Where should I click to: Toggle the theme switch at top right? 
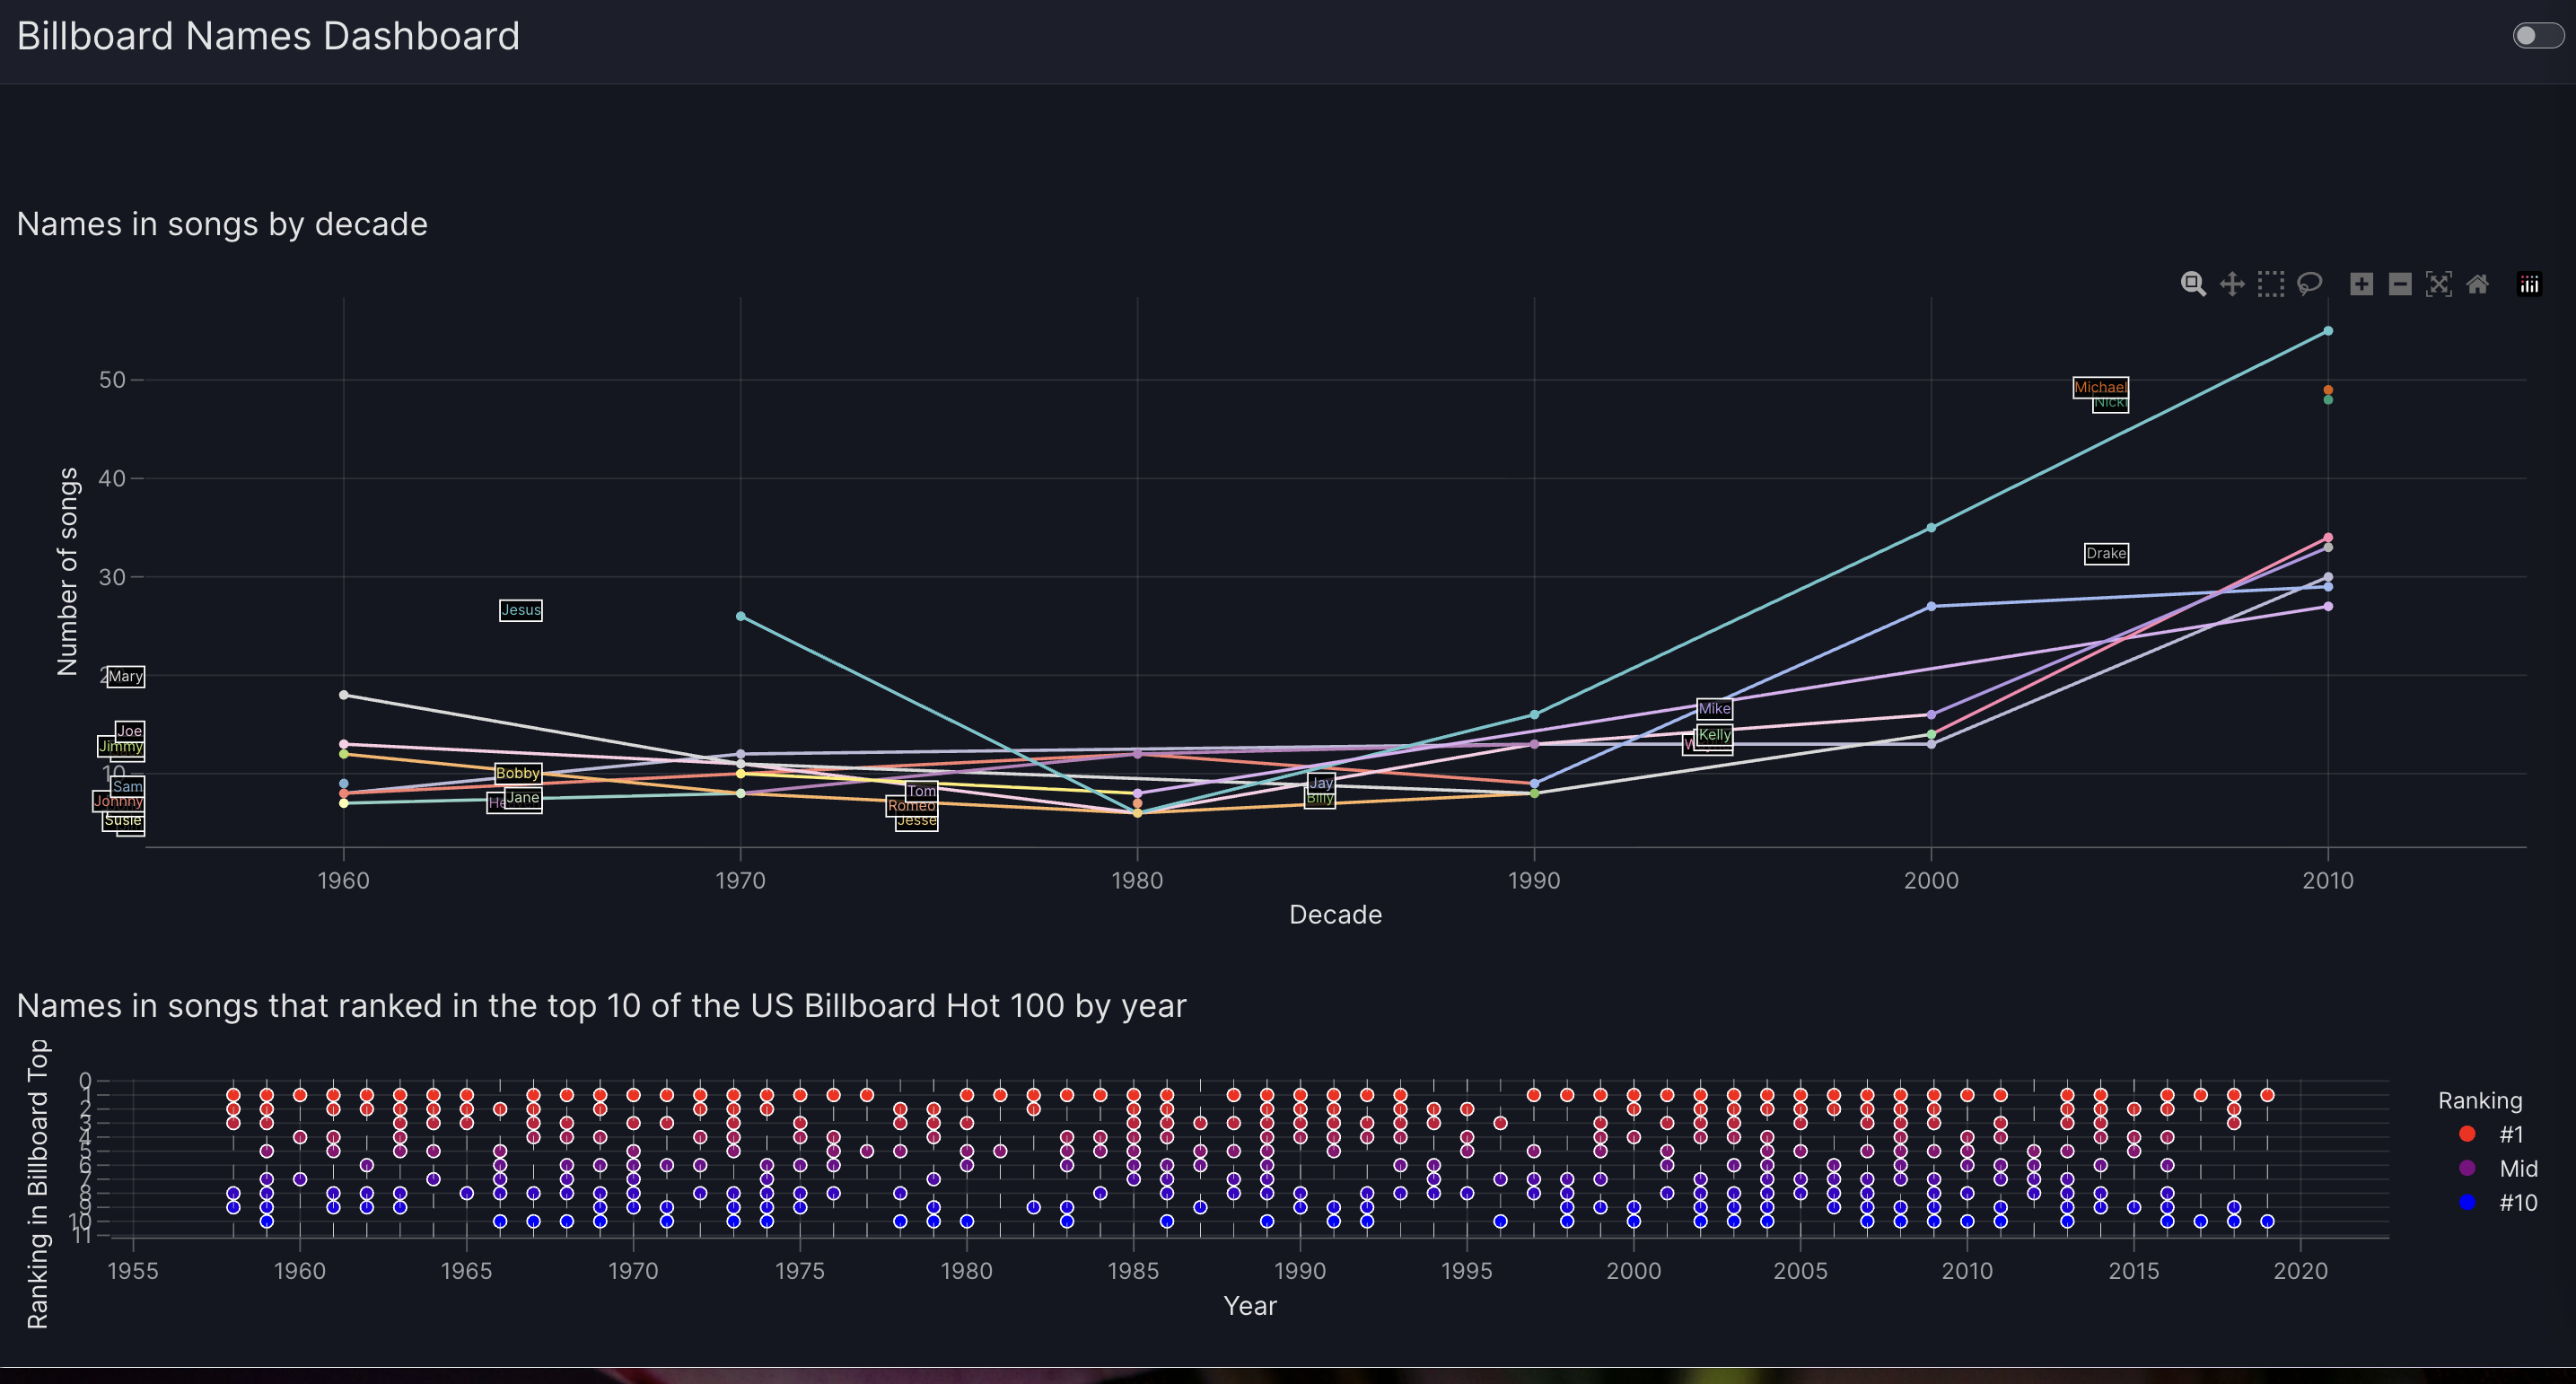(x=2537, y=36)
